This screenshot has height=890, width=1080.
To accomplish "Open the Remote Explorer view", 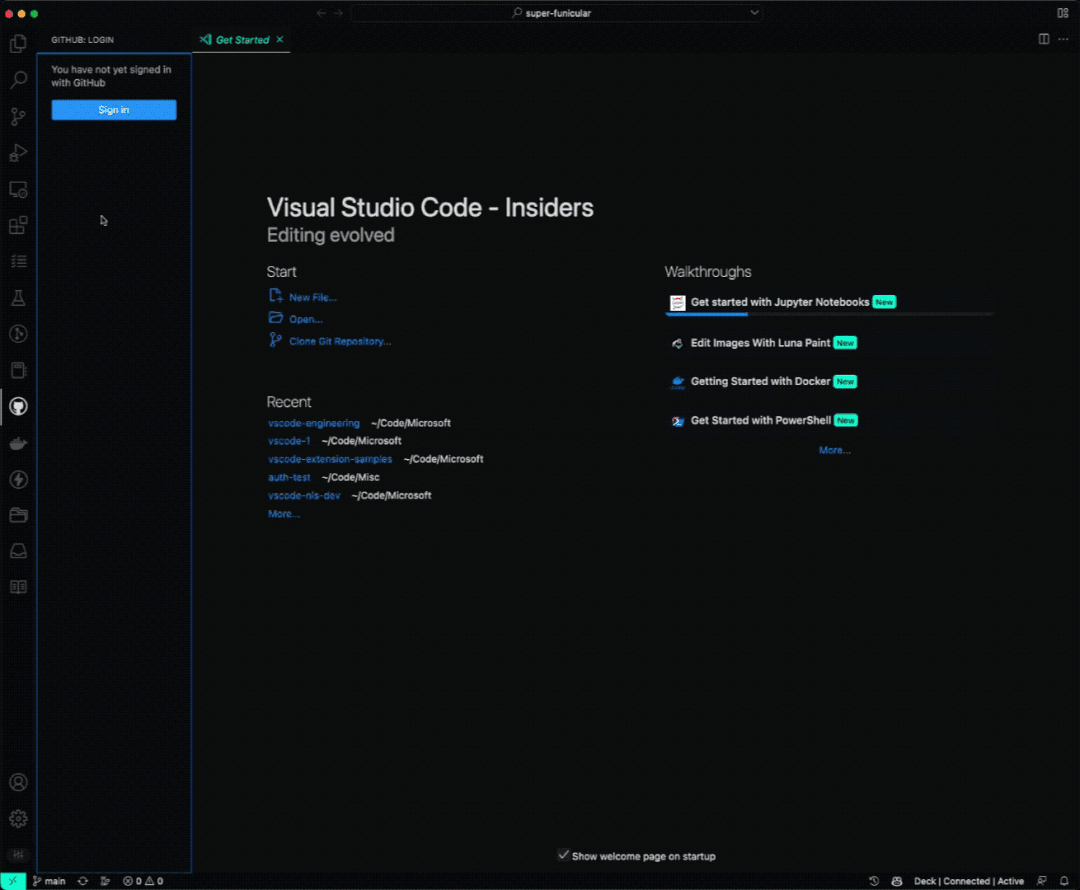I will coord(19,189).
